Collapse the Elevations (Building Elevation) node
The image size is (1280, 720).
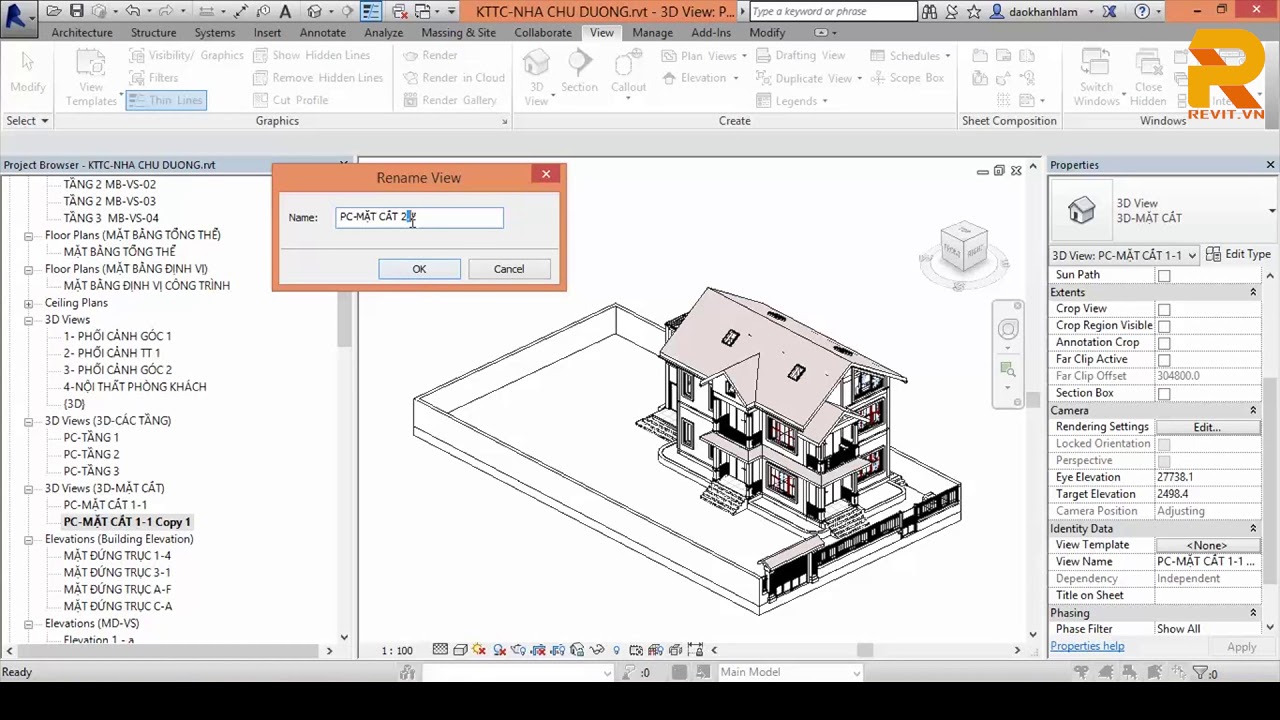point(29,539)
